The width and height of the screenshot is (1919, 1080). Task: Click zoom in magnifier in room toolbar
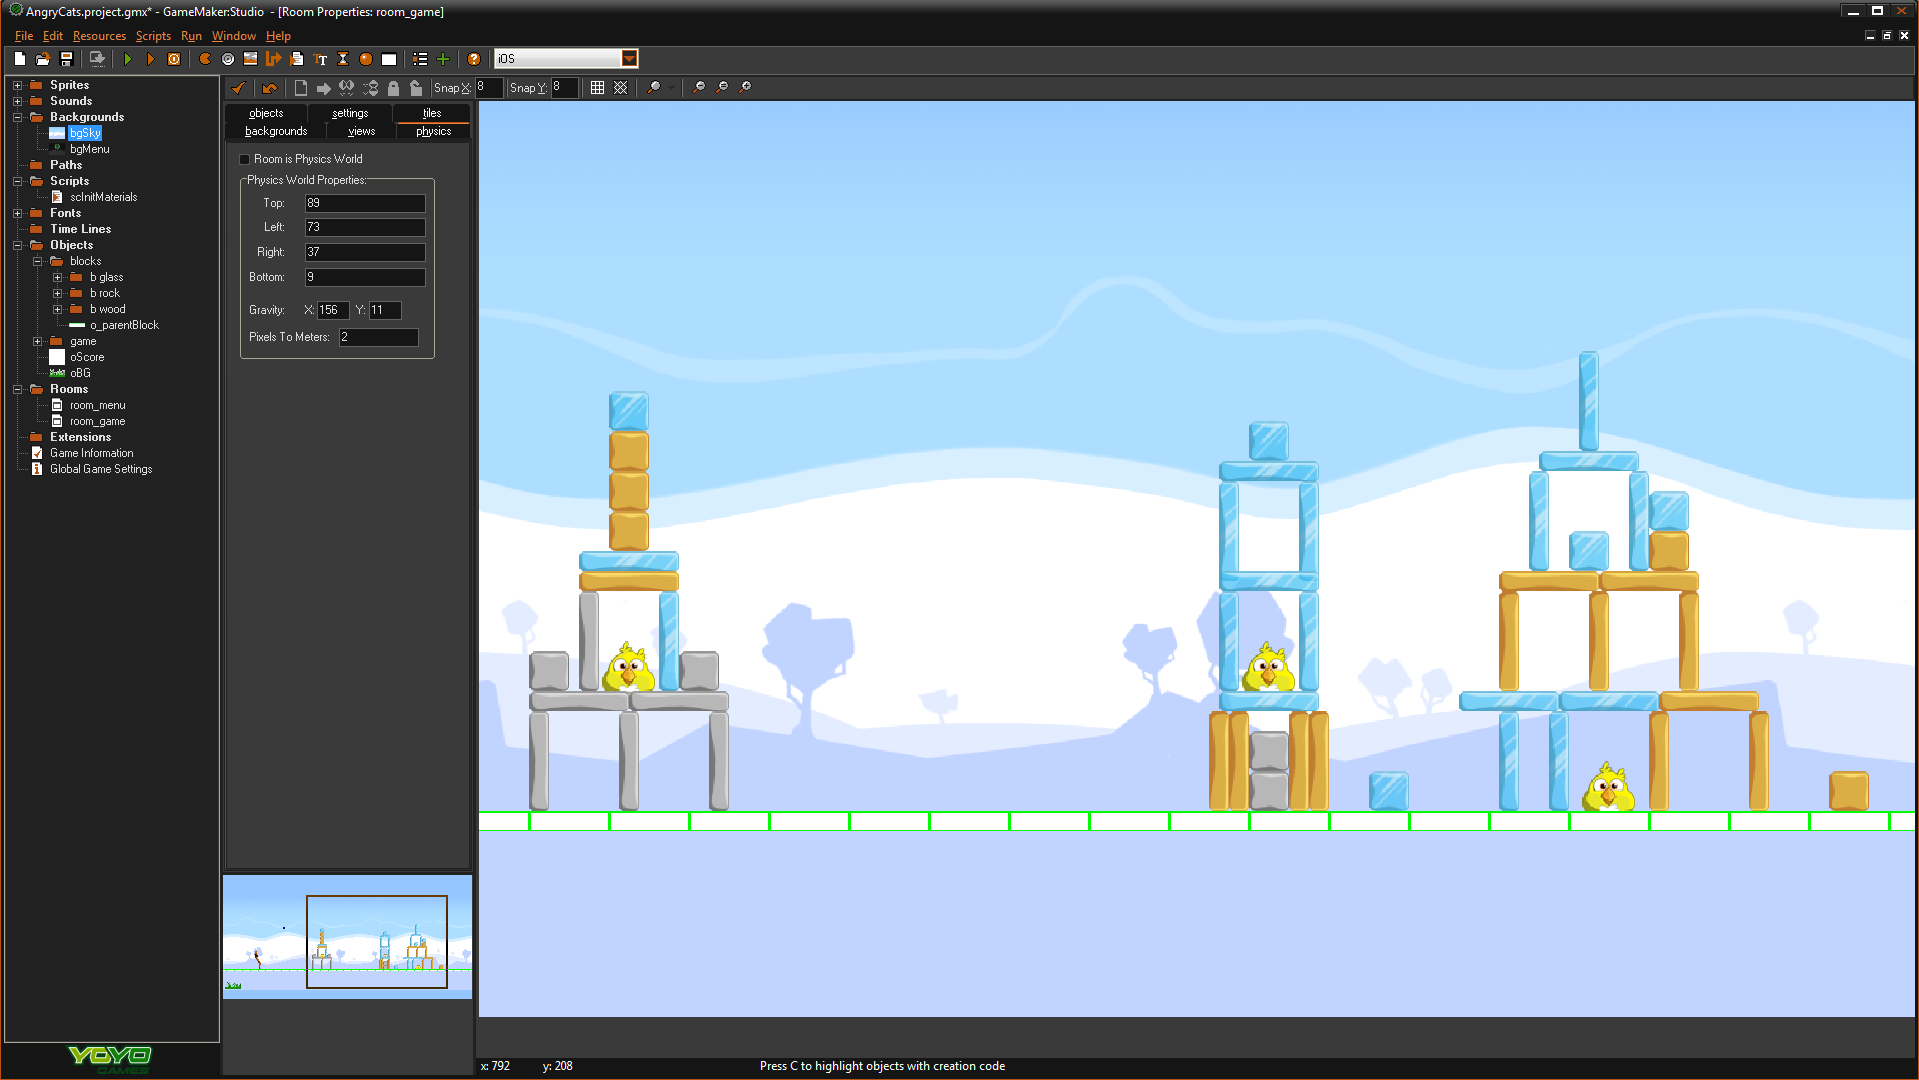point(745,87)
